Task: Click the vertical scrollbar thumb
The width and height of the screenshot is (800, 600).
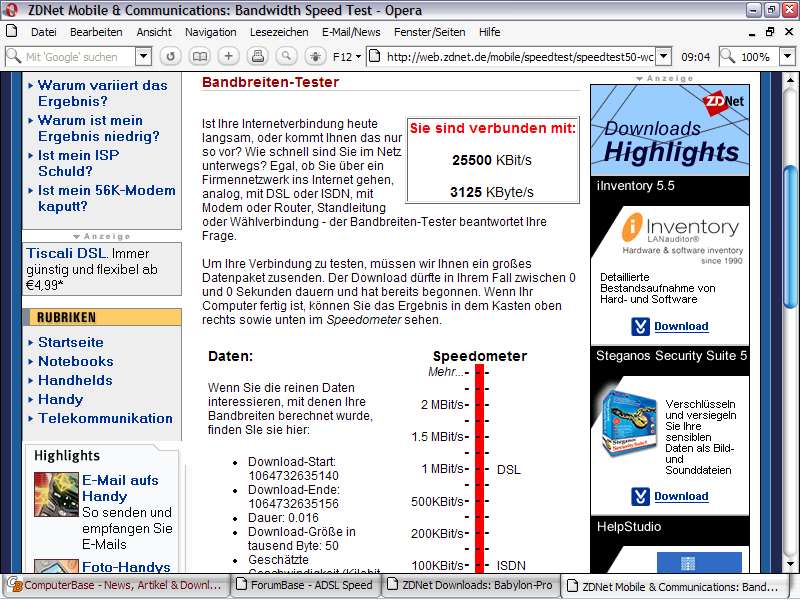Action: [x=790, y=236]
